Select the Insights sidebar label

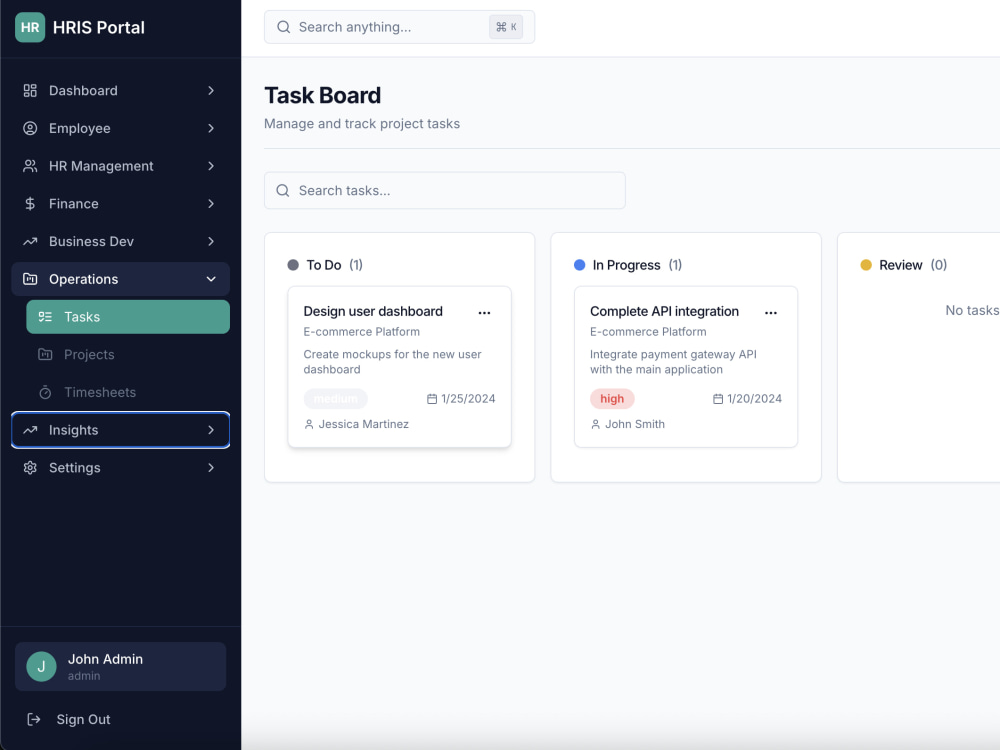[73, 430]
